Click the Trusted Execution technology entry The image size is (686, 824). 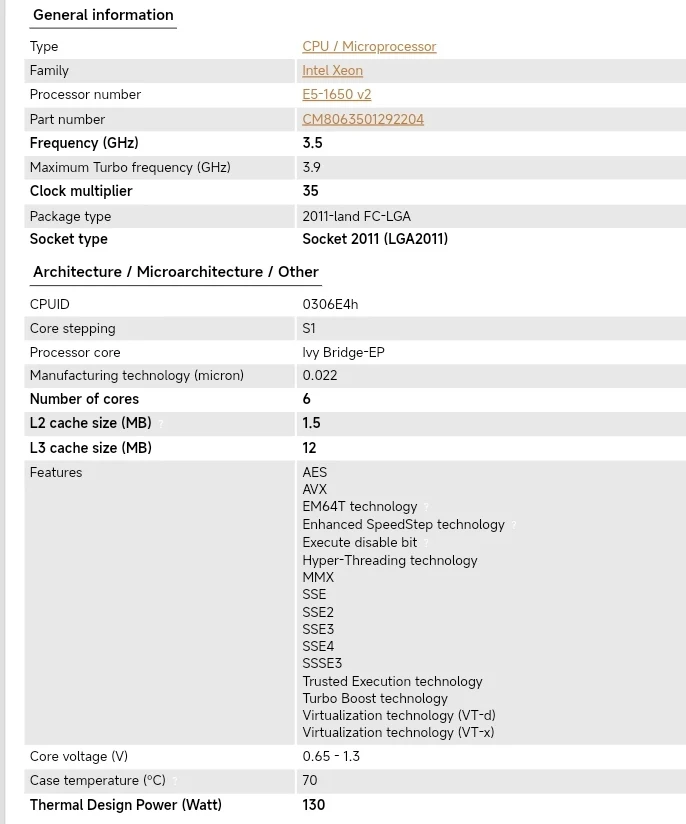(x=392, y=681)
